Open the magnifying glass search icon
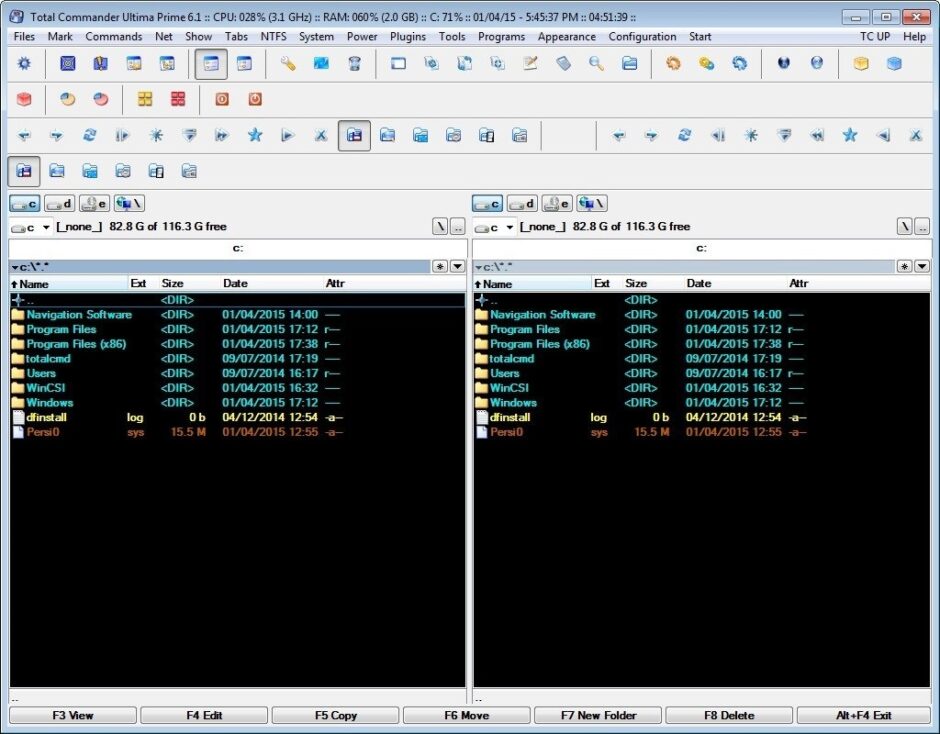This screenshot has width=940, height=734. point(596,63)
